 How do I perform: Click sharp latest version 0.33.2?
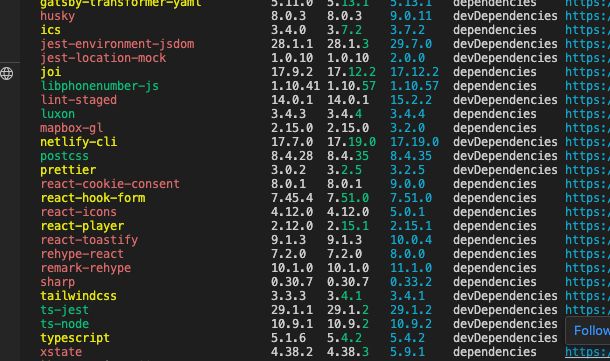tap(411, 282)
